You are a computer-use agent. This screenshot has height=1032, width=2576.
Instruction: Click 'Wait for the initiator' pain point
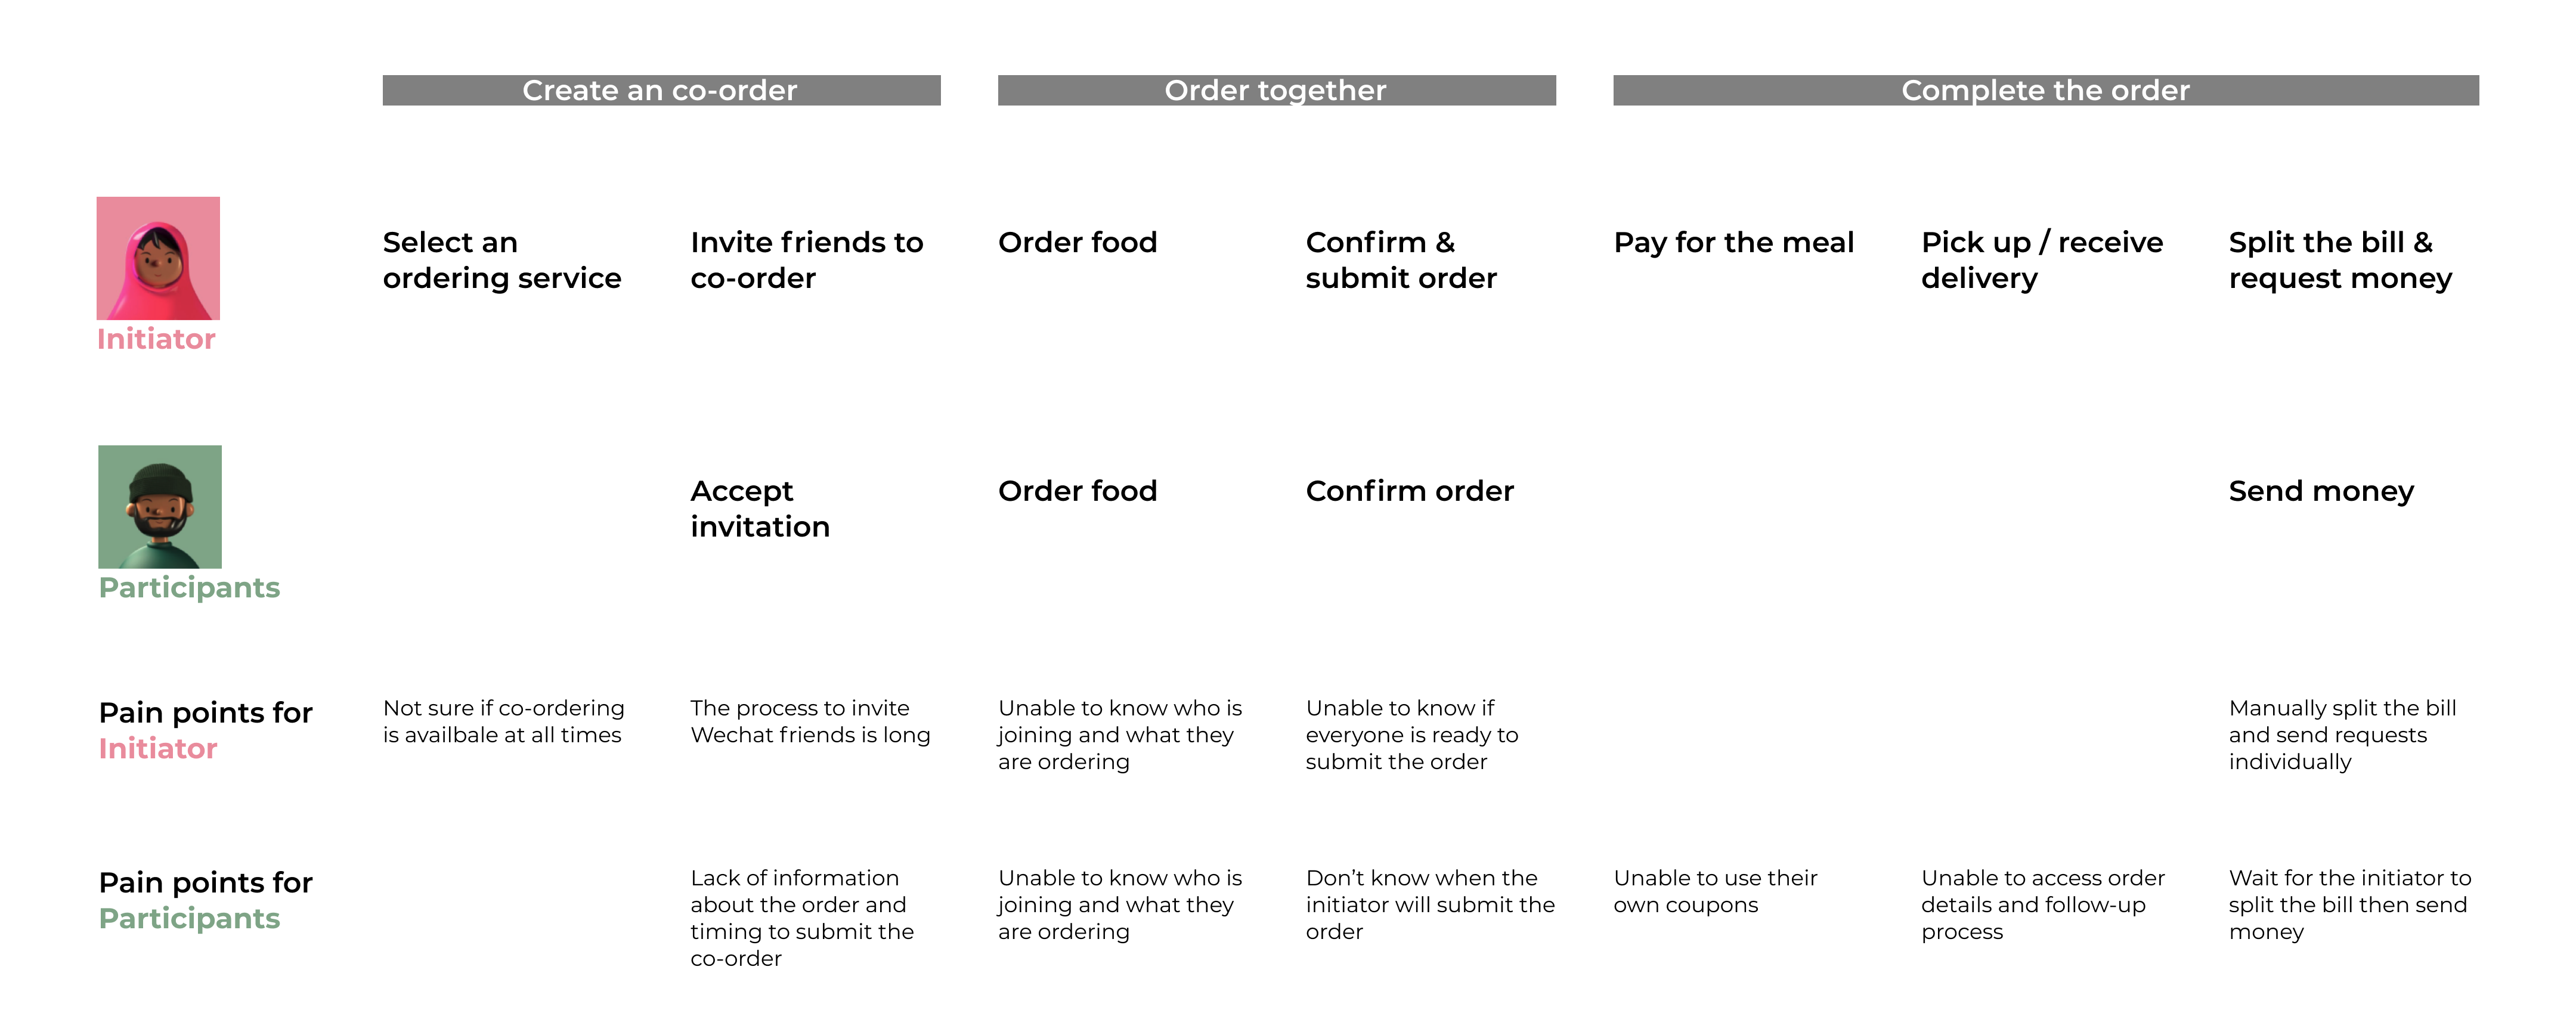2349,905
